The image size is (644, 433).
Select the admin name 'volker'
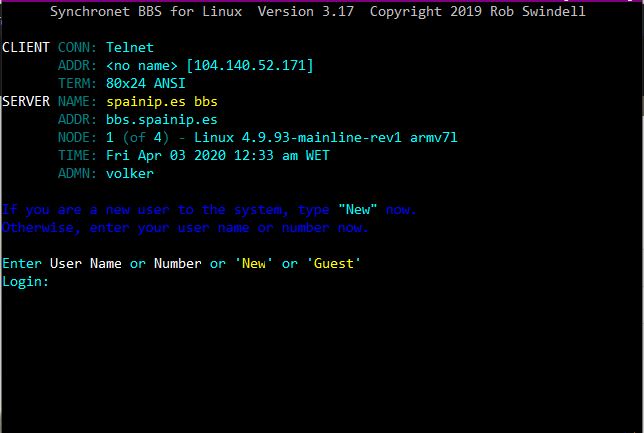[x=130, y=173]
